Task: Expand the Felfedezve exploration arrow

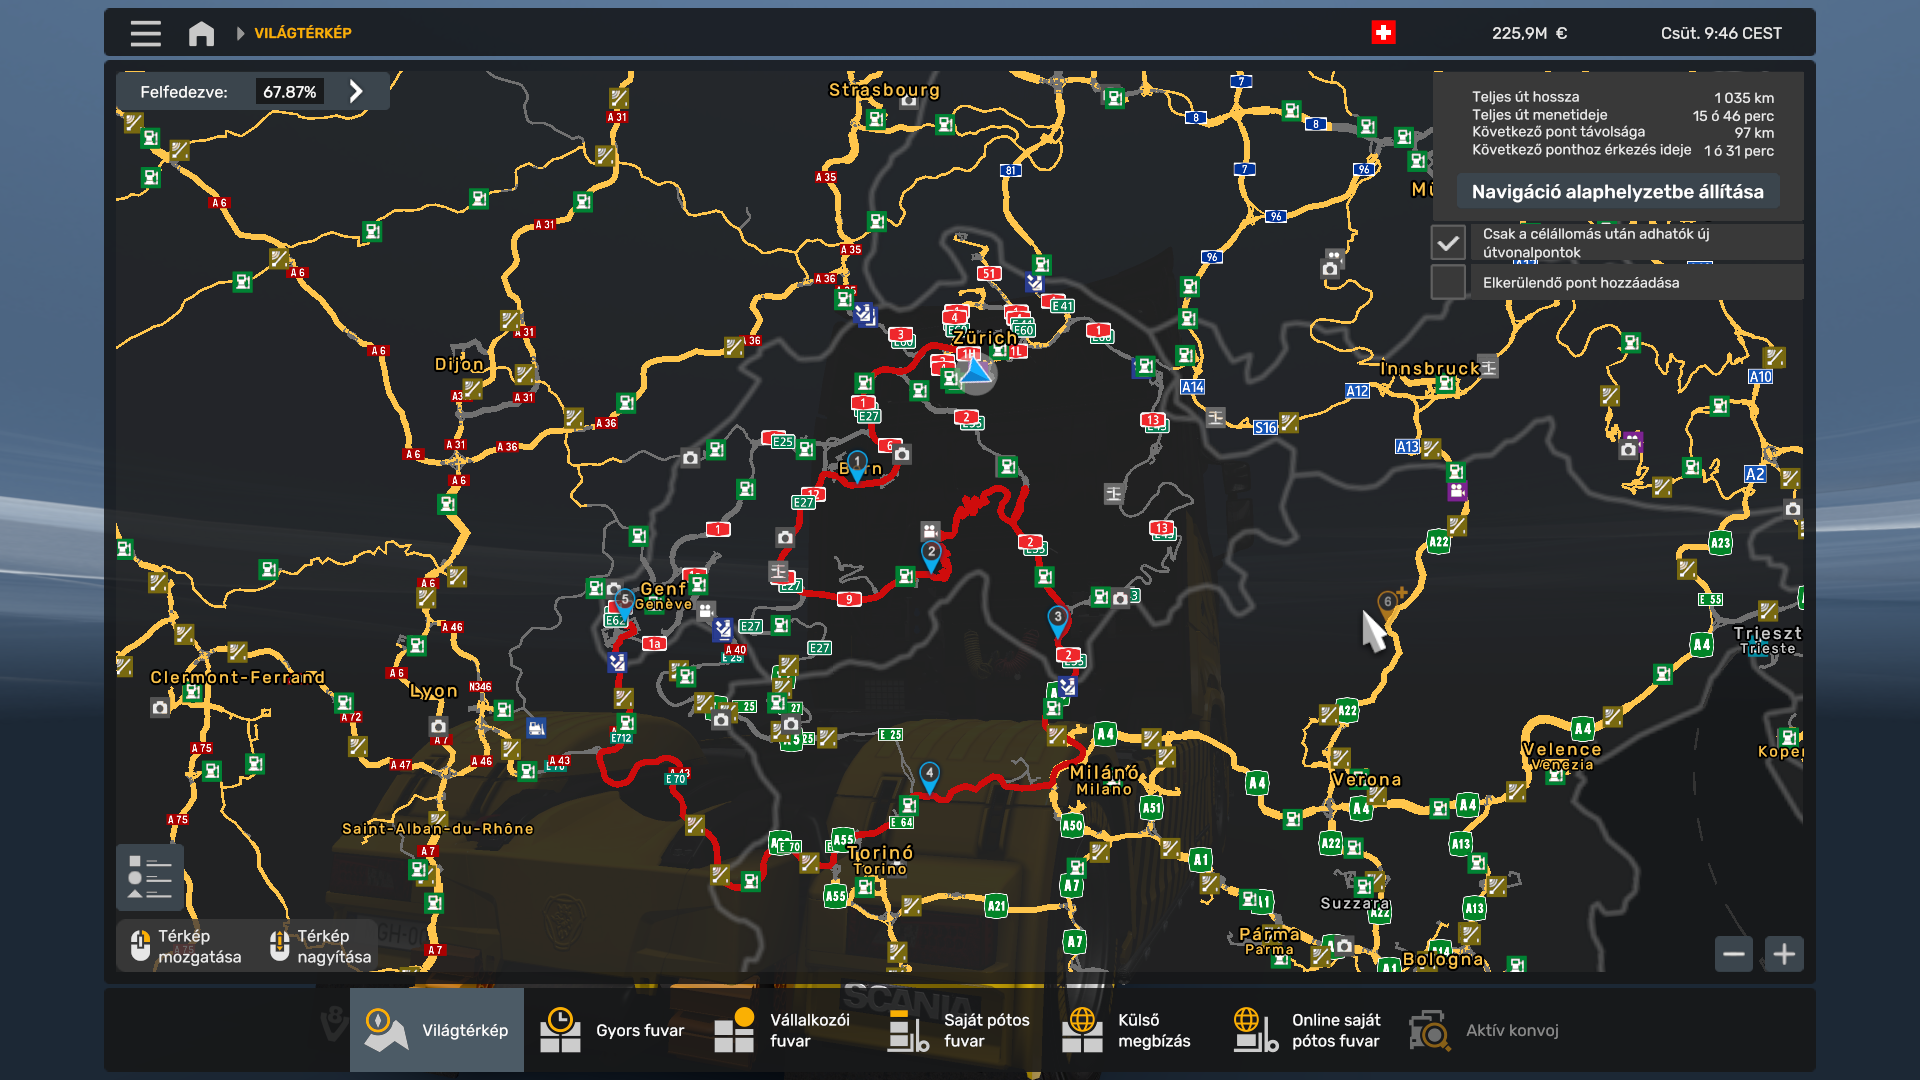Action: pyautogui.click(x=356, y=91)
